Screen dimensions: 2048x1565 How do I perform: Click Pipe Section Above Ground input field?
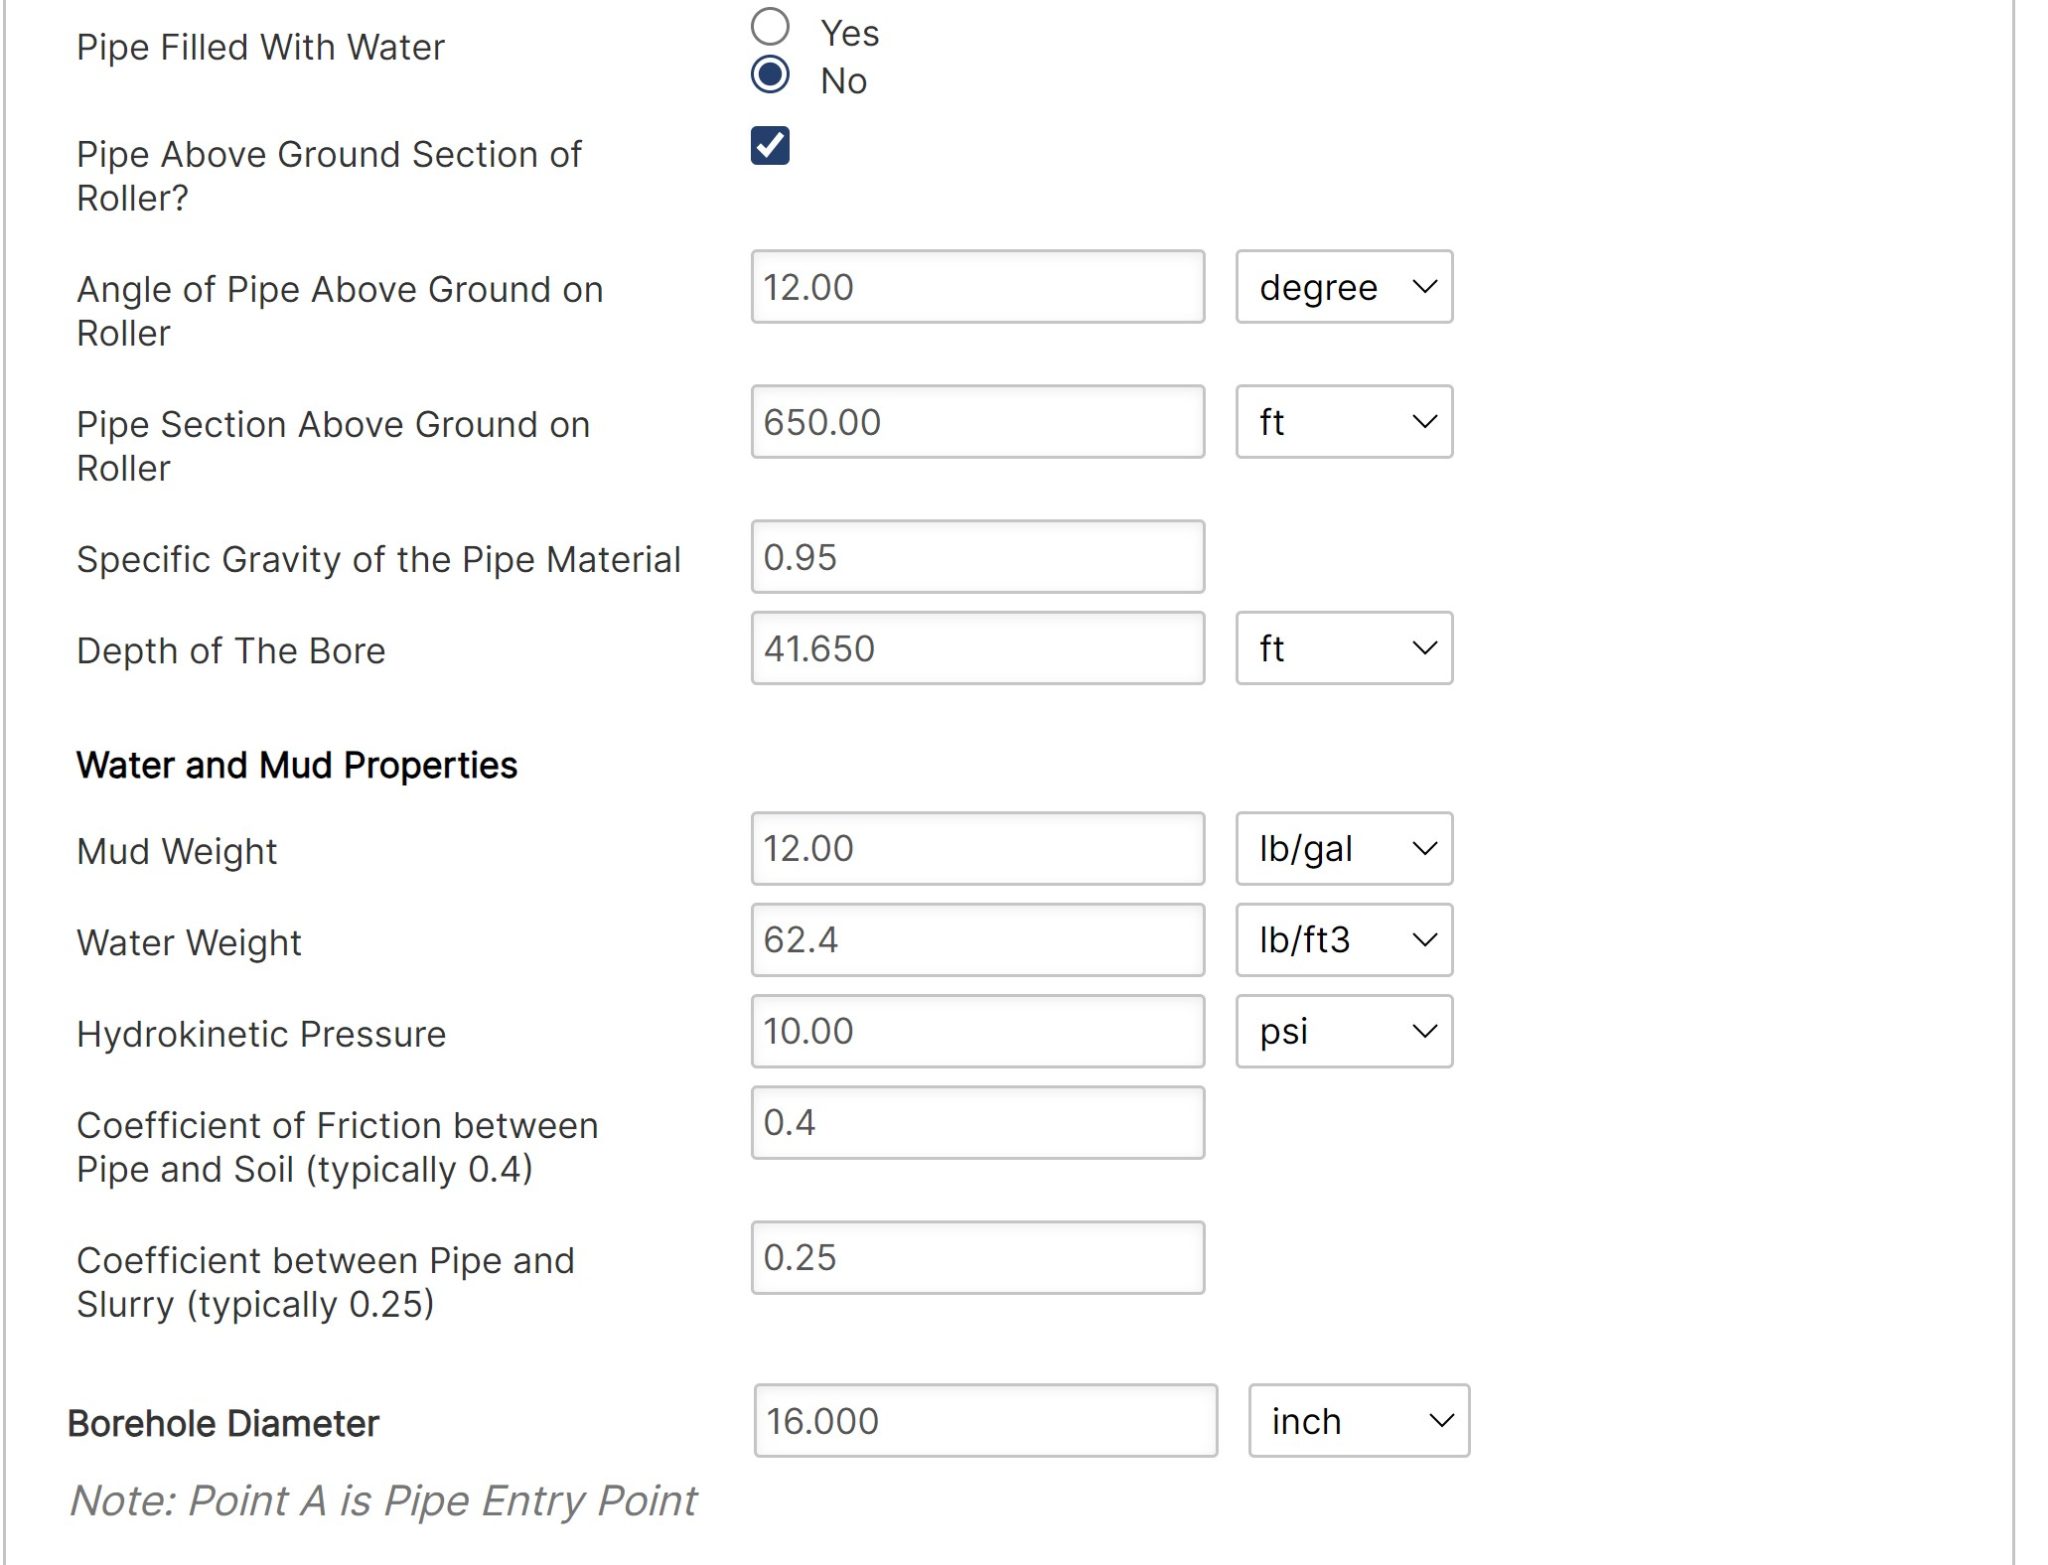pyautogui.click(x=977, y=422)
